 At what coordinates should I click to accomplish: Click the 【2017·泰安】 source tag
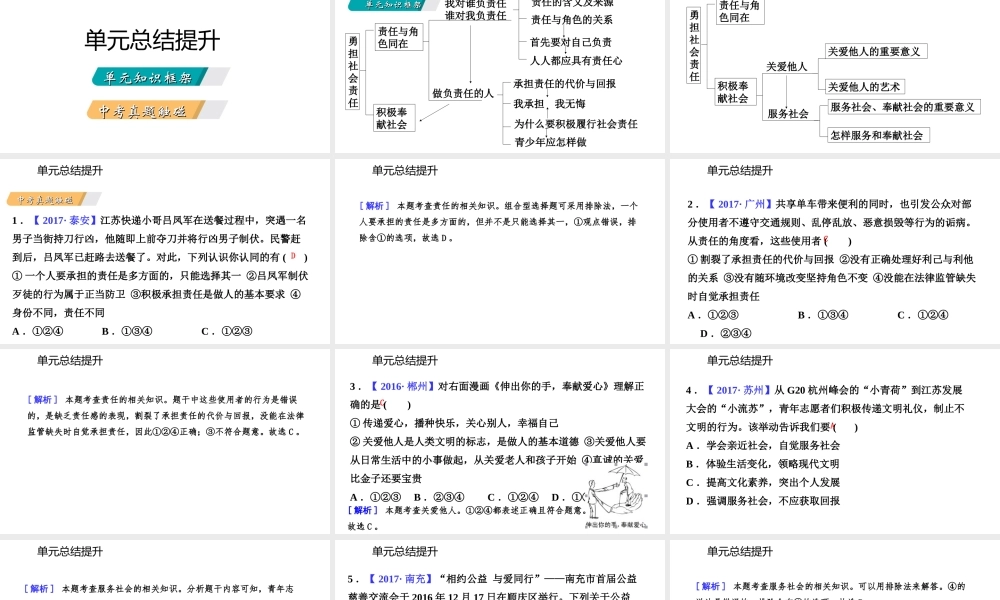(x=63, y=220)
